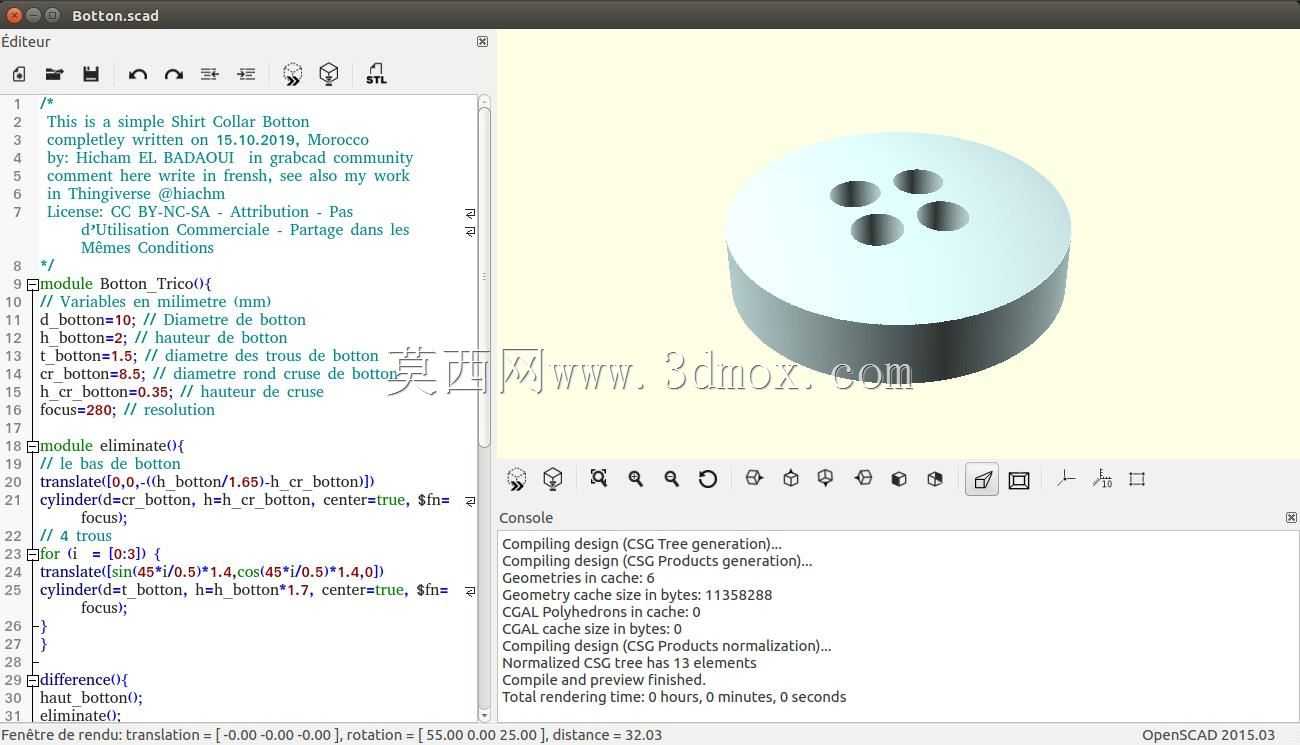Viewport: 1300px width, 745px height.
Task: Undo the last edit
Action: (138, 74)
